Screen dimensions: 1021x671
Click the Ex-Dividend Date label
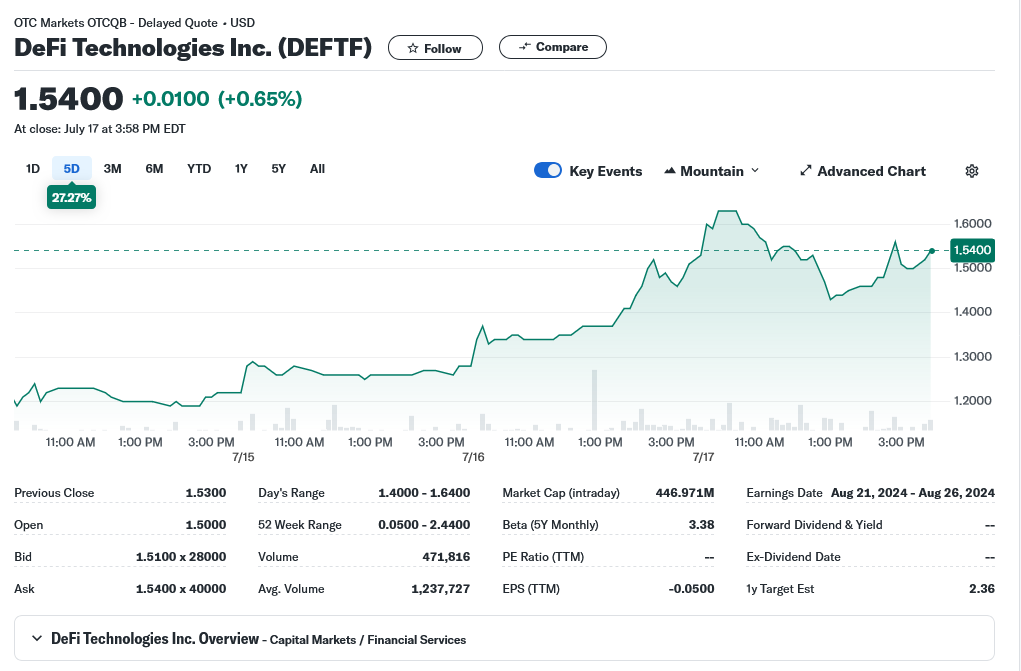pyautogui.click(x=793, y=556)
